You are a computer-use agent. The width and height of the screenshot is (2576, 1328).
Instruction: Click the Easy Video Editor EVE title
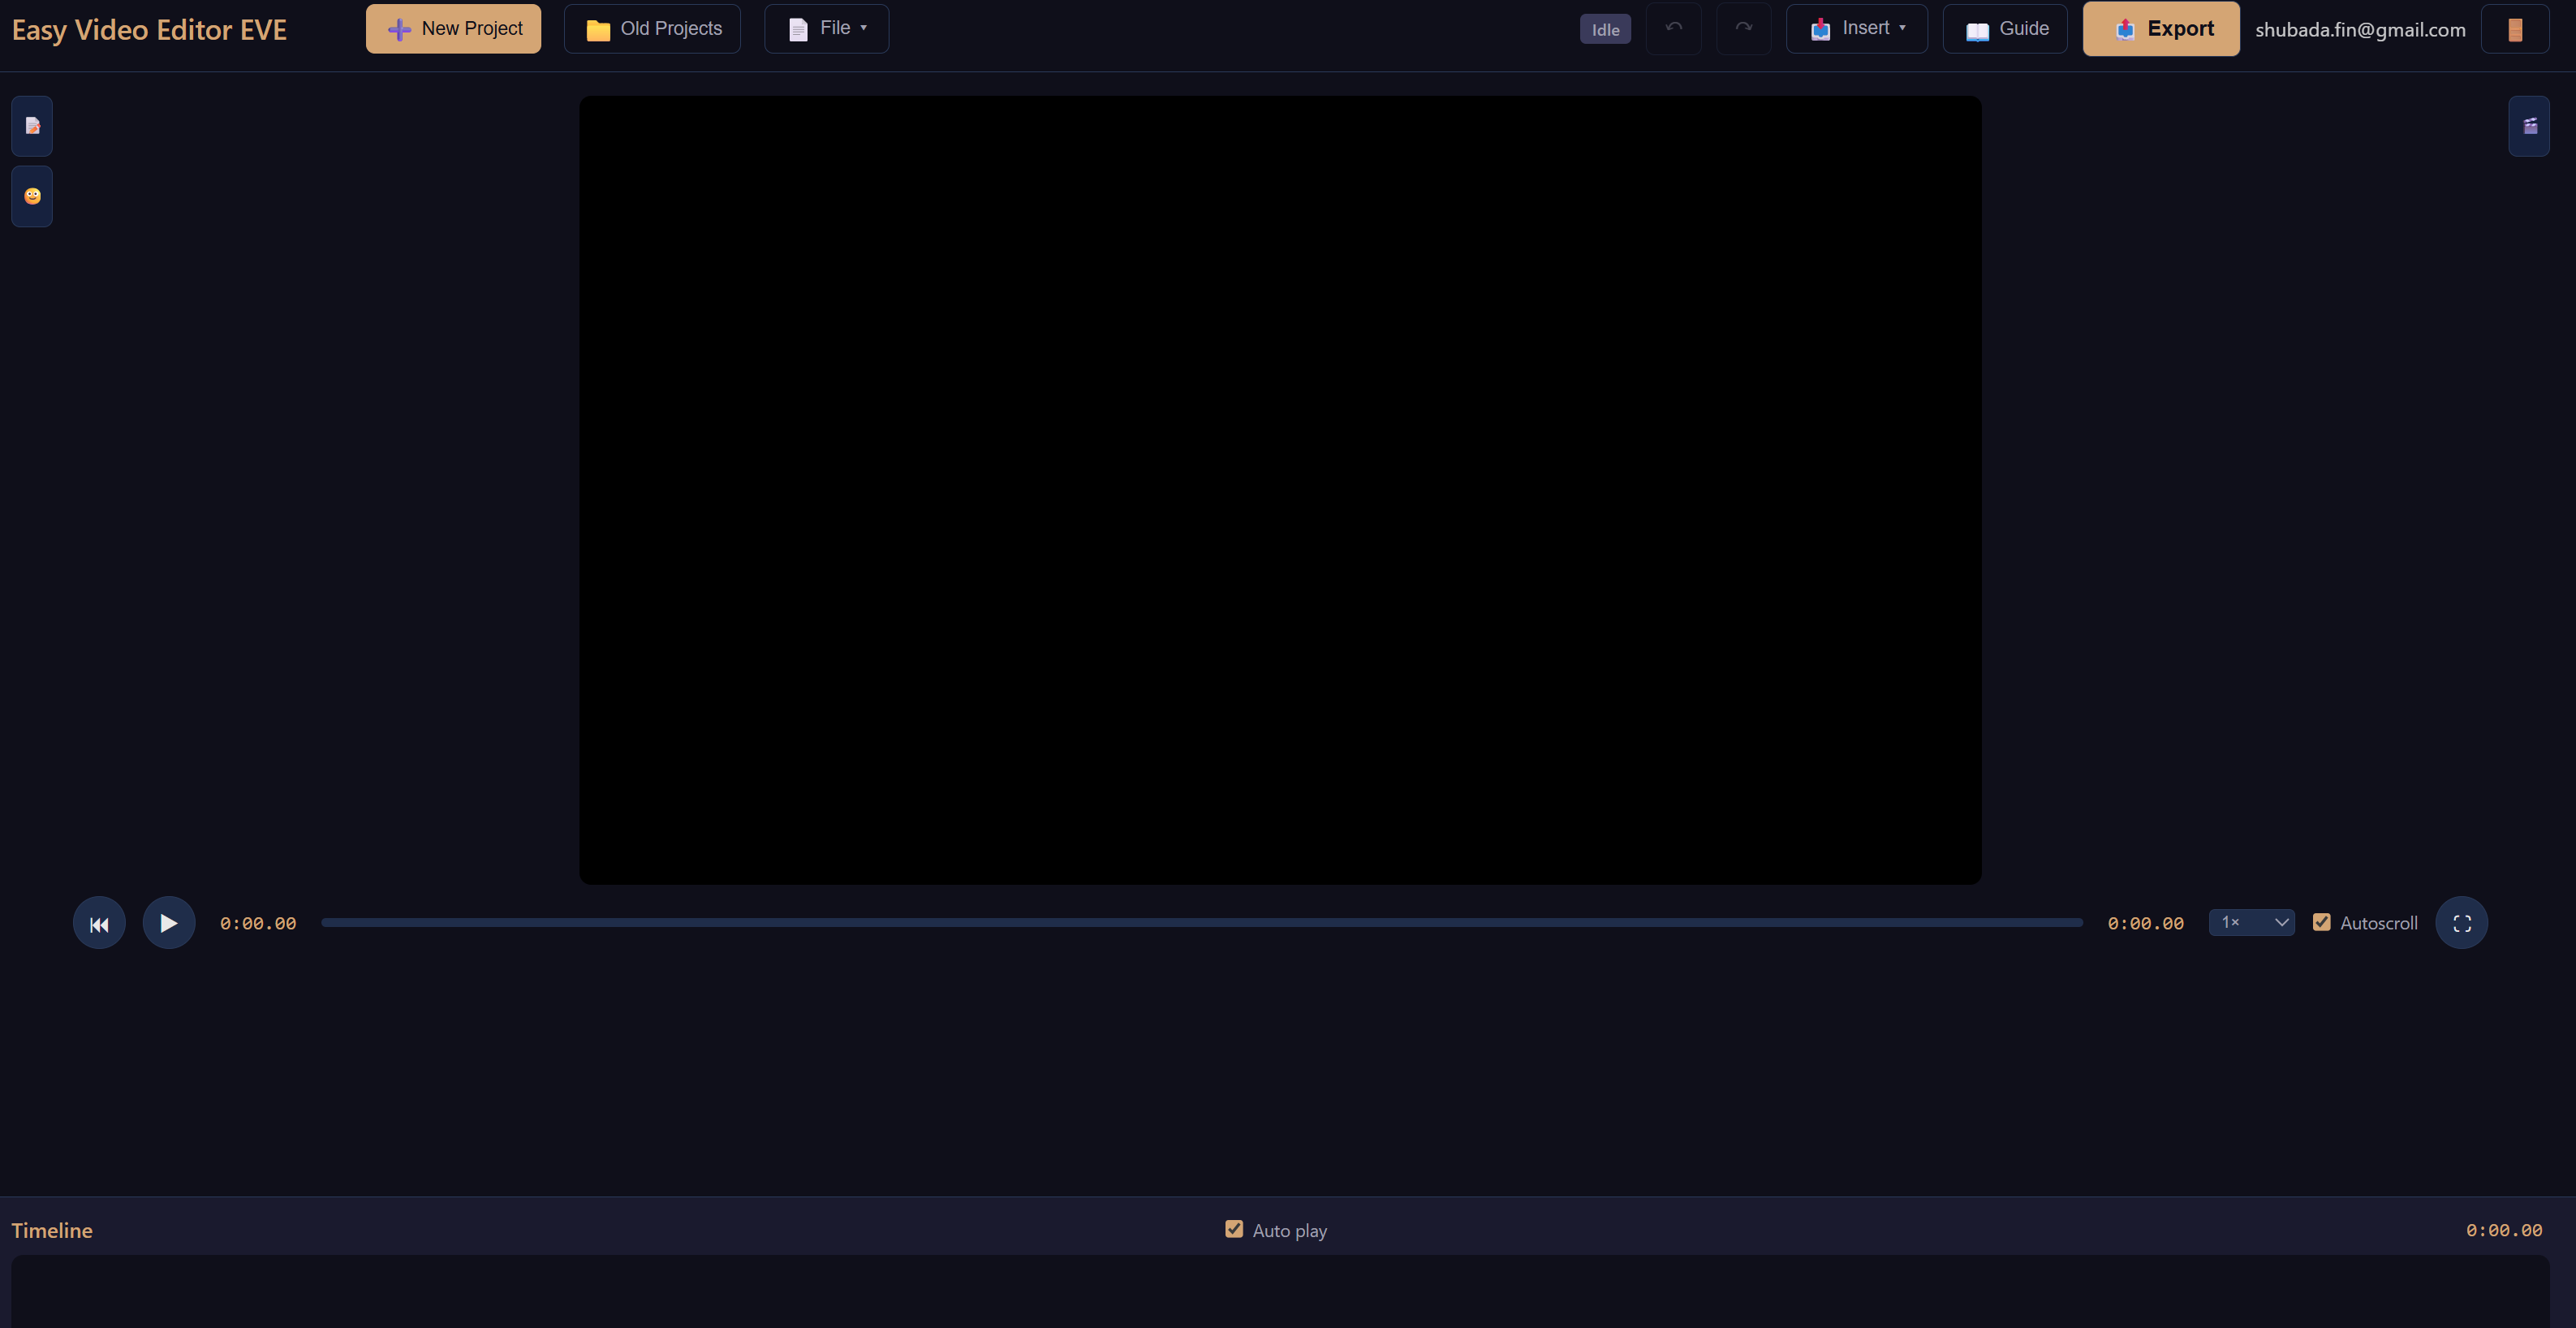pyautogui.click(x=149, y=30)
